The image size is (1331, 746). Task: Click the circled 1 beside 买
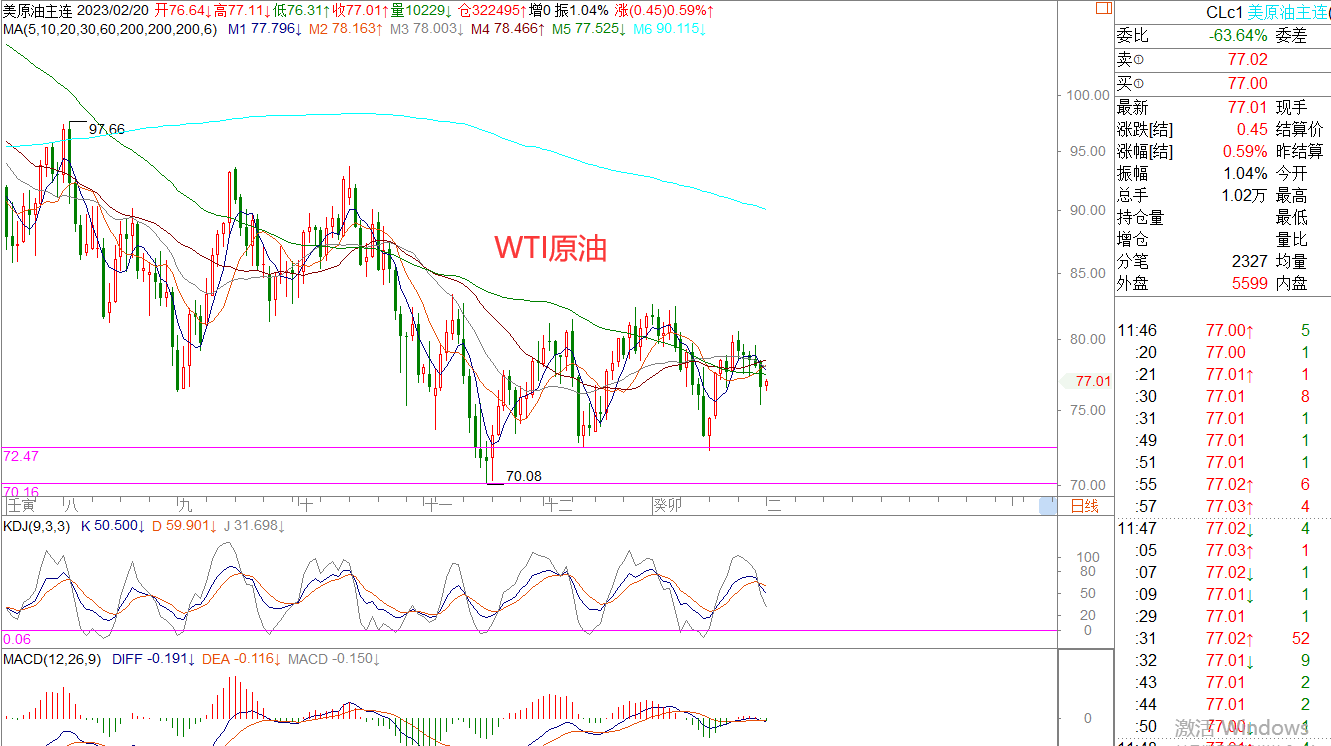1139,84
